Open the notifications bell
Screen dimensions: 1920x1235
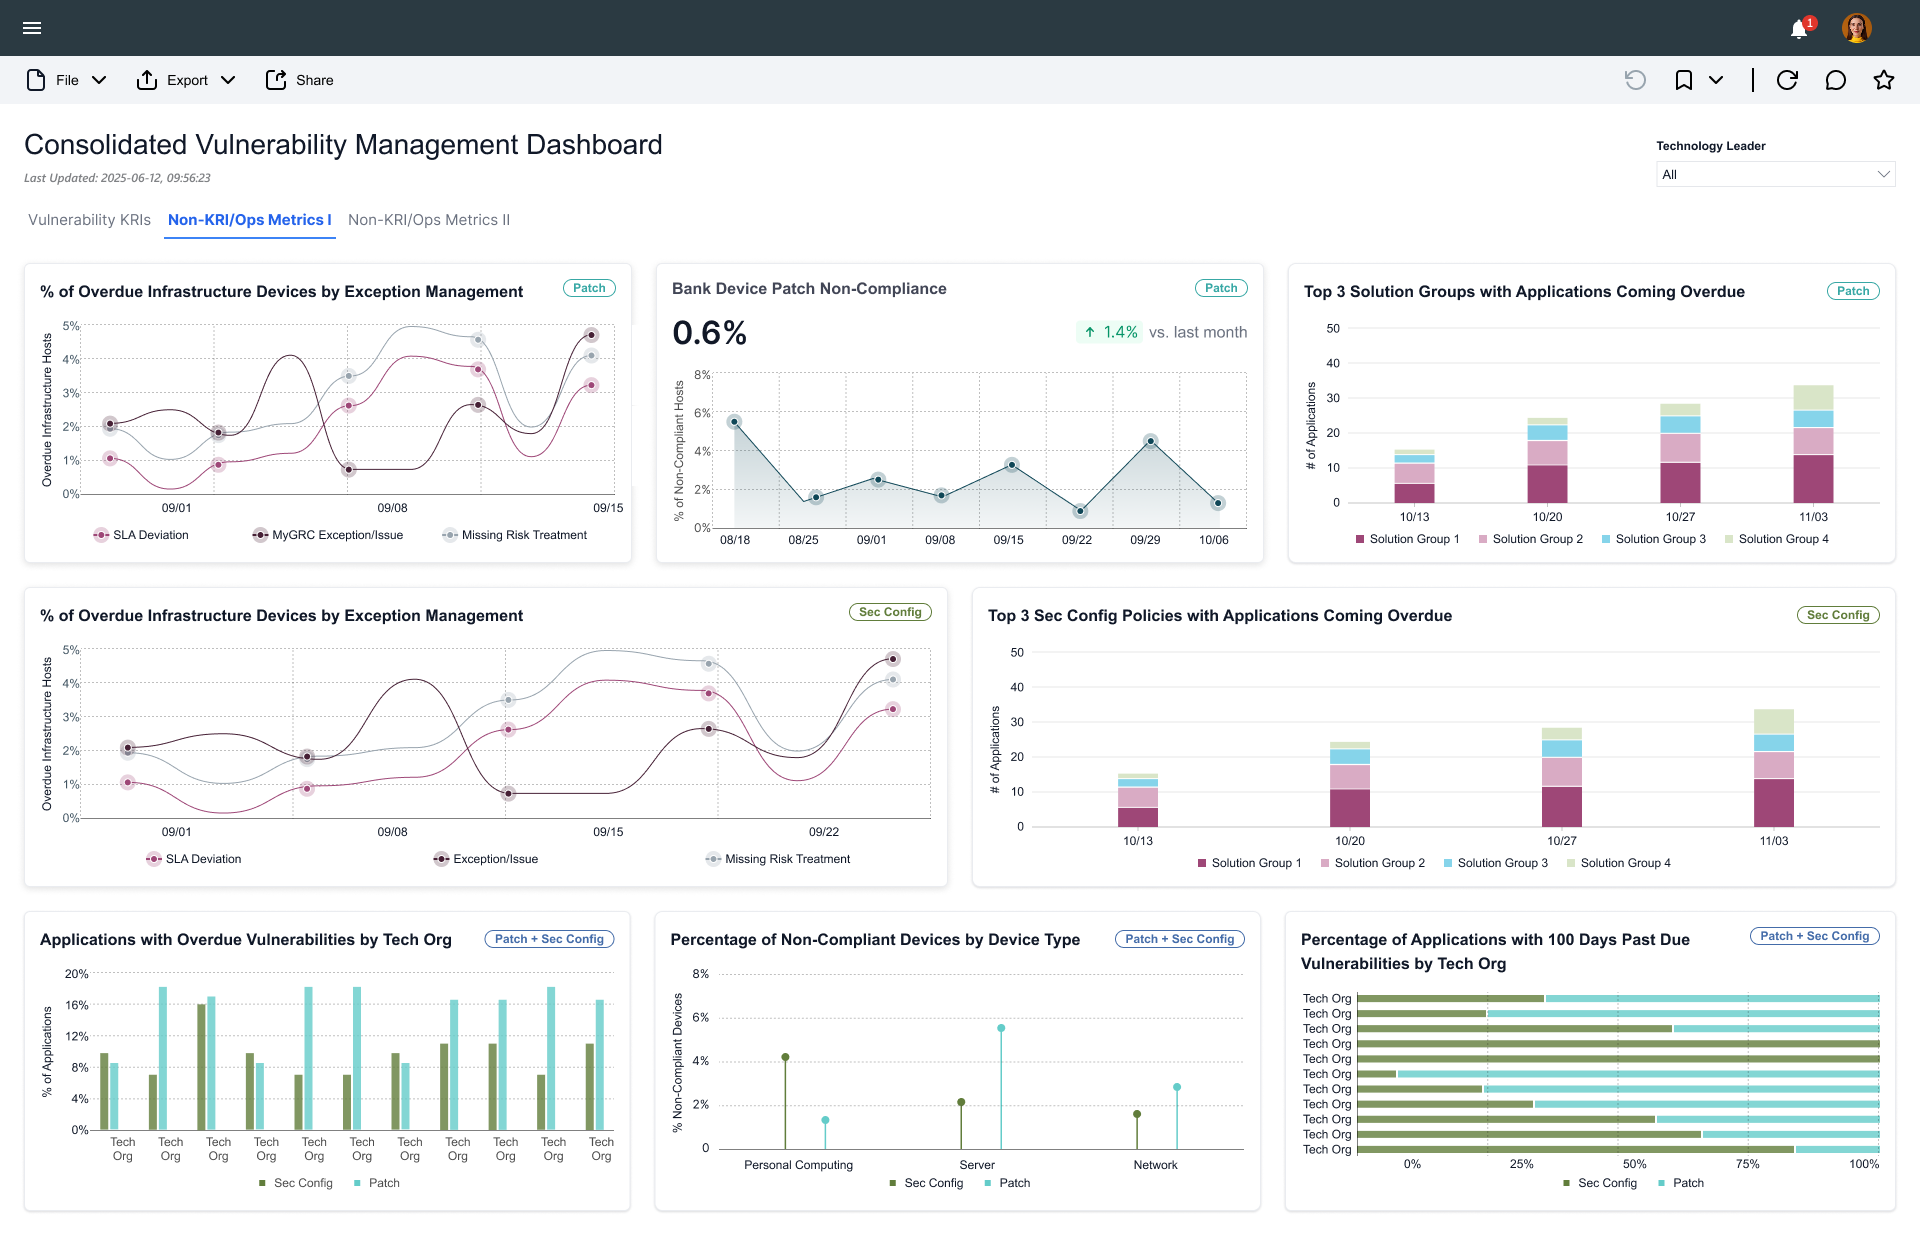point(1799,29)
